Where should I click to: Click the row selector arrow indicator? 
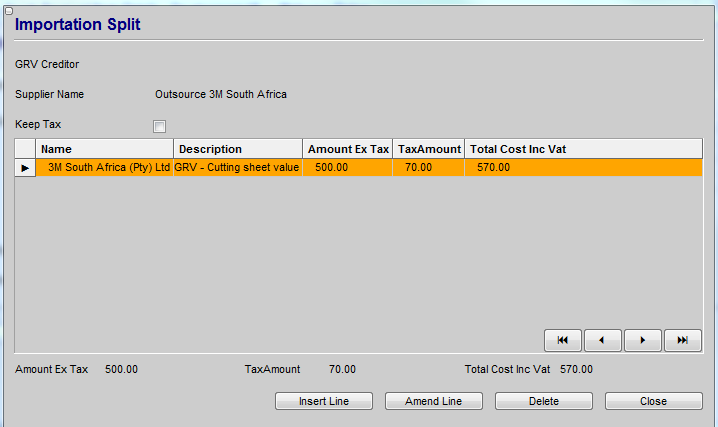click(25, 168)
